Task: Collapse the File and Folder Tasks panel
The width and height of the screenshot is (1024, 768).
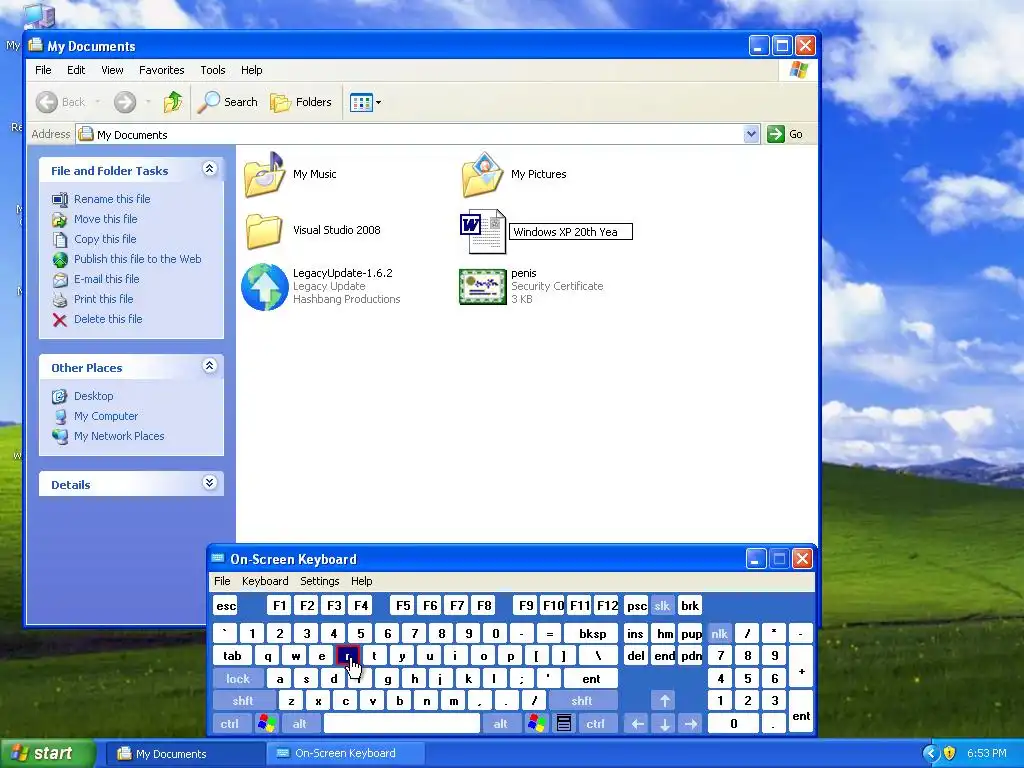Action: tap(210, 169)
